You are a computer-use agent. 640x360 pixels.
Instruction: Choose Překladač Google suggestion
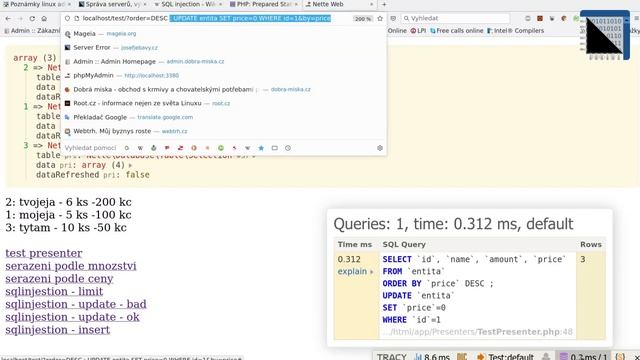[x=224, y=117]
